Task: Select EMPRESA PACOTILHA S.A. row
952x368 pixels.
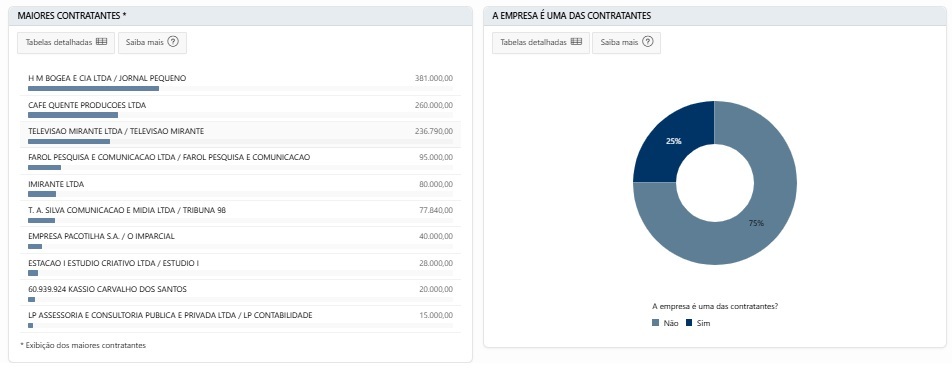Action: tap(240, 240)
